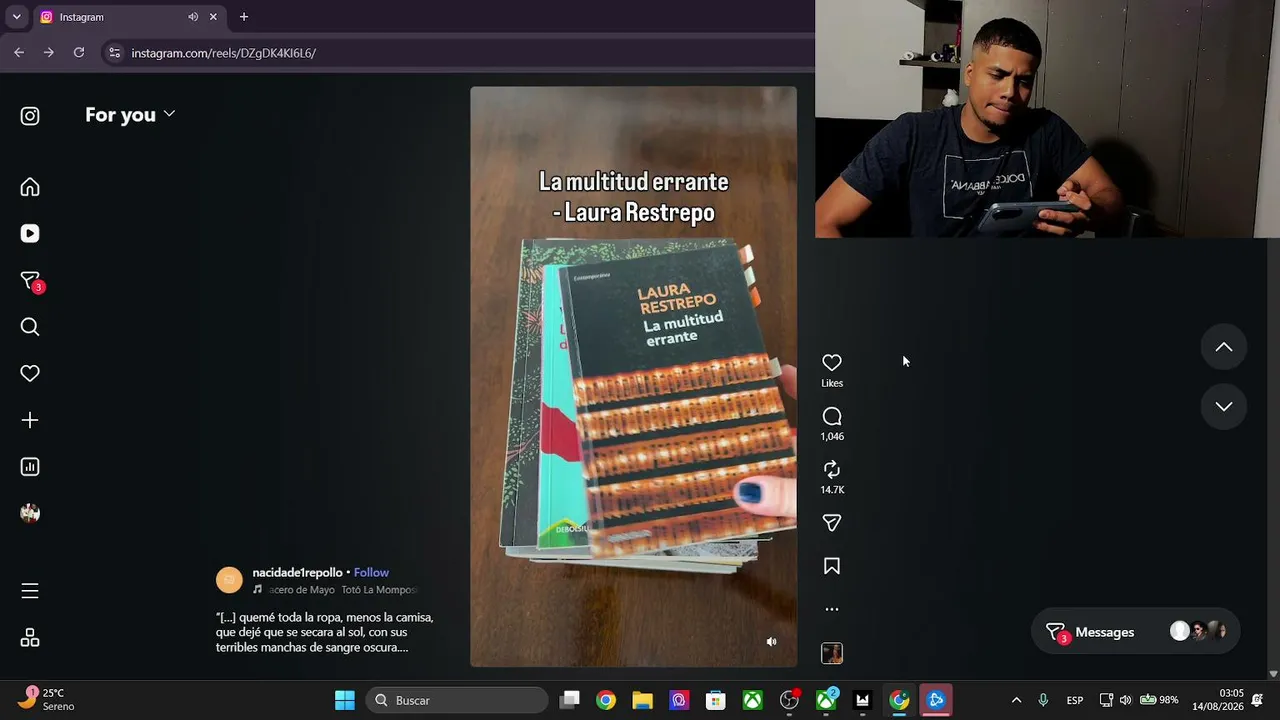Open the Dashboard chart icon in sidebar
This screenshot has height=720, width=1280.
(30, 466)
